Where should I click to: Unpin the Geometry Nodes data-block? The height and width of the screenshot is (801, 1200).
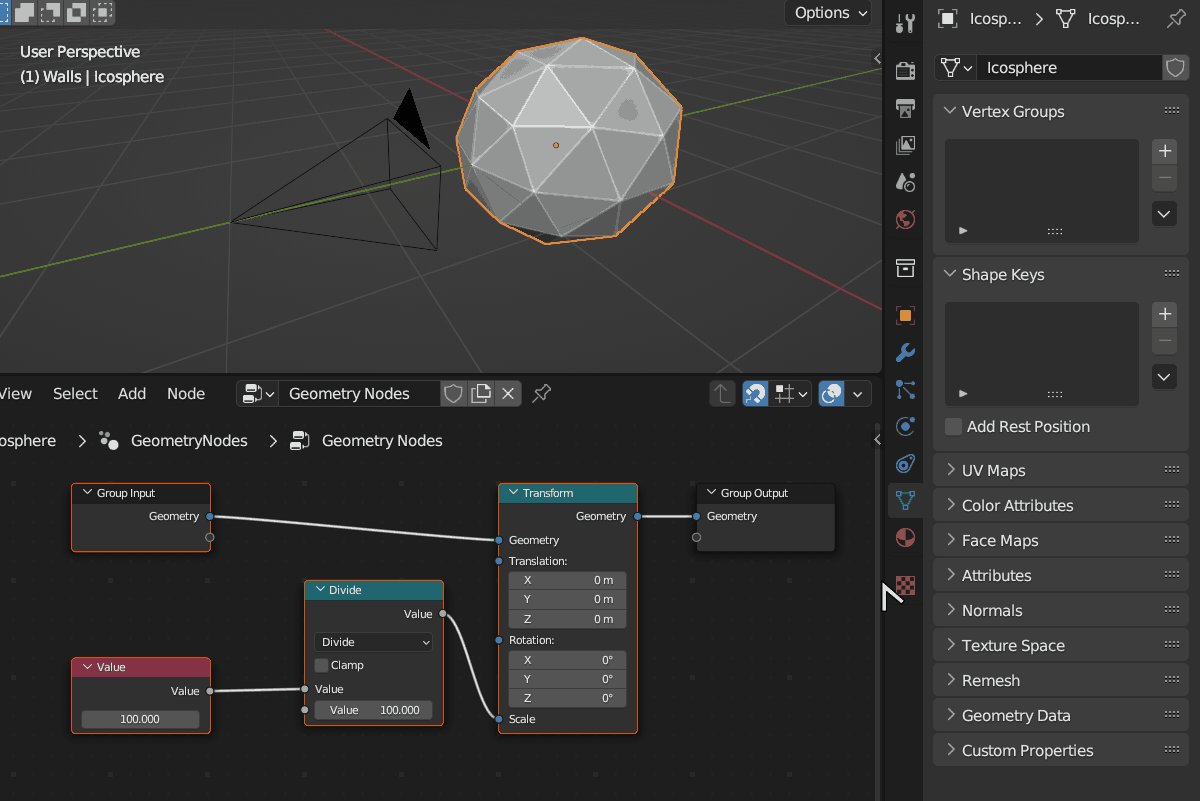(x=541, y=393)
